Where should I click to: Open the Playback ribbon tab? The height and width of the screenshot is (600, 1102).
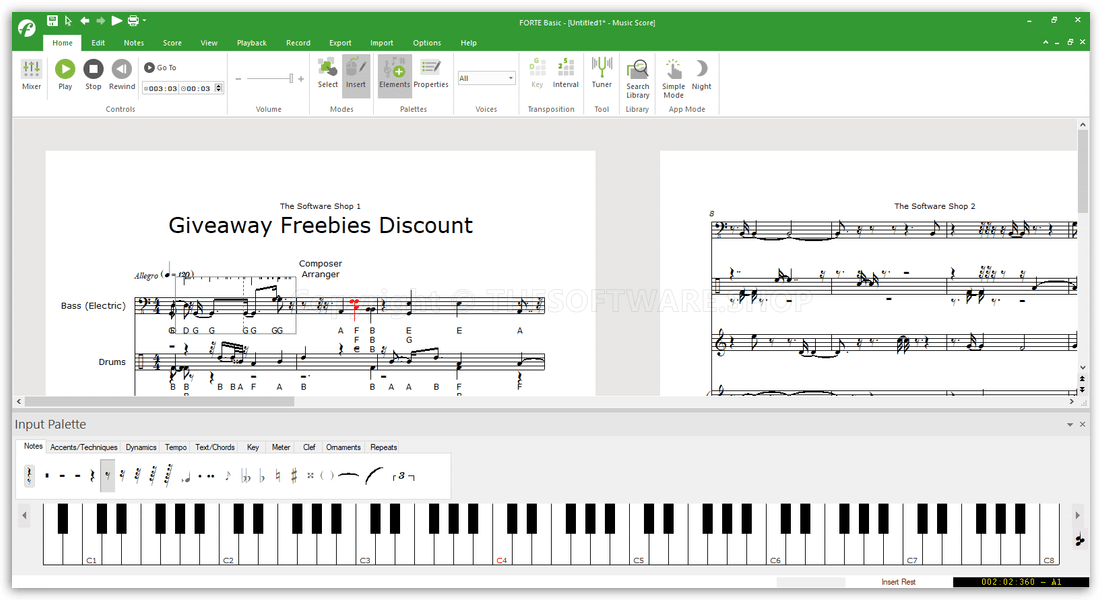pyautogui.click(x=252, y=43)
